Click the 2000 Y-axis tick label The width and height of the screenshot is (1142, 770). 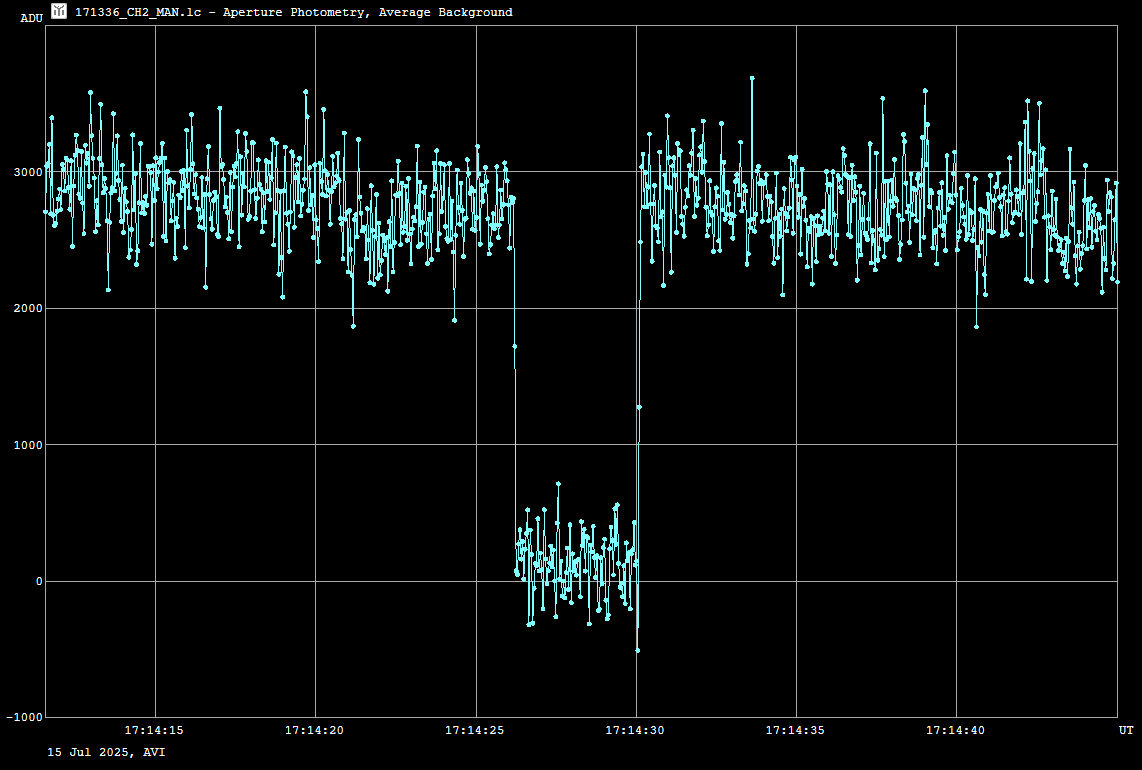point(27,308)
